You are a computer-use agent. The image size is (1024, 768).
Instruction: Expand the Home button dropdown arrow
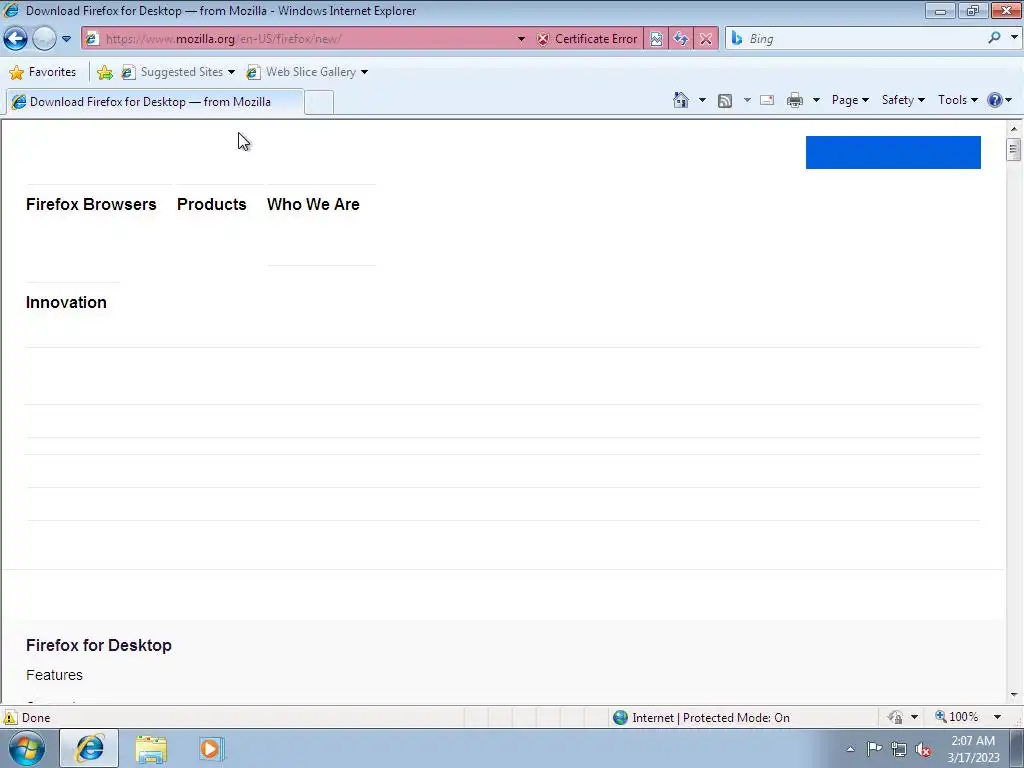702,100
